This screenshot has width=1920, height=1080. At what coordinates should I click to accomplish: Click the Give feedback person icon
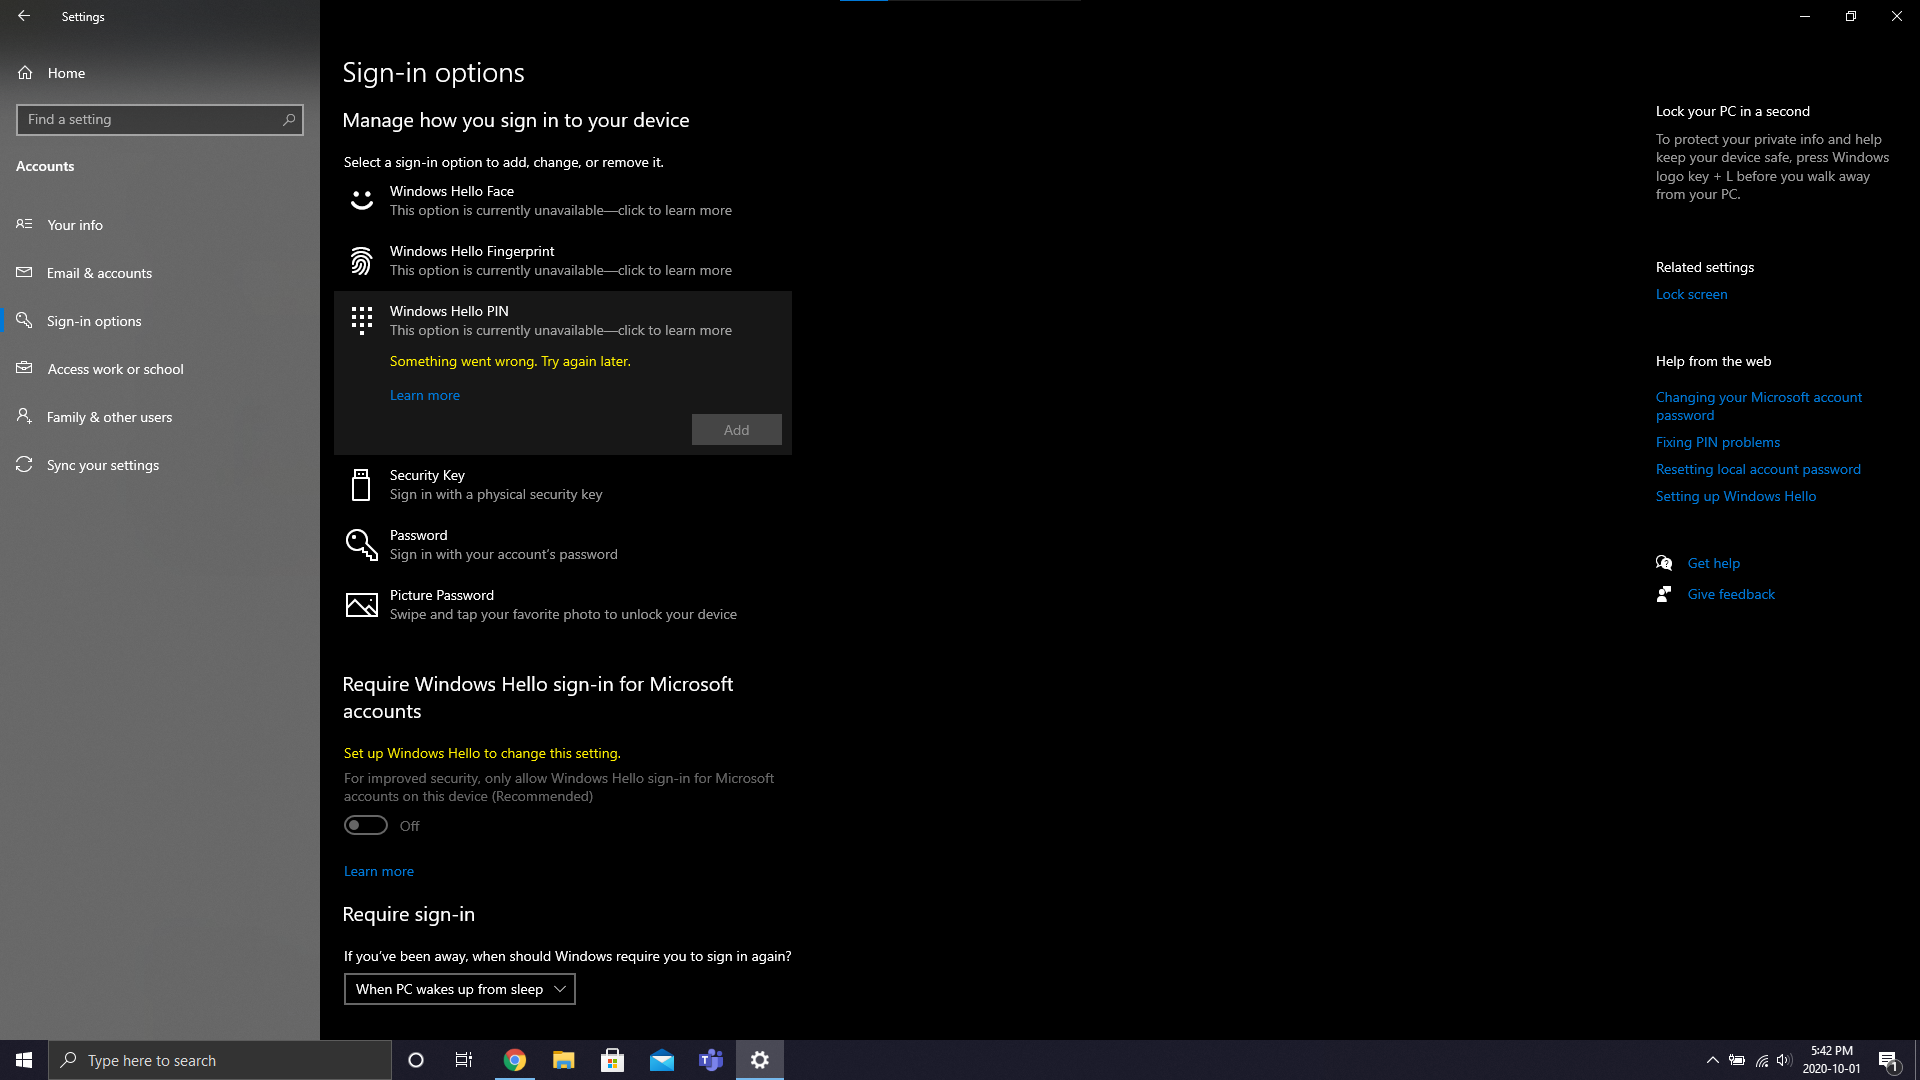(x=1664, y=594)
